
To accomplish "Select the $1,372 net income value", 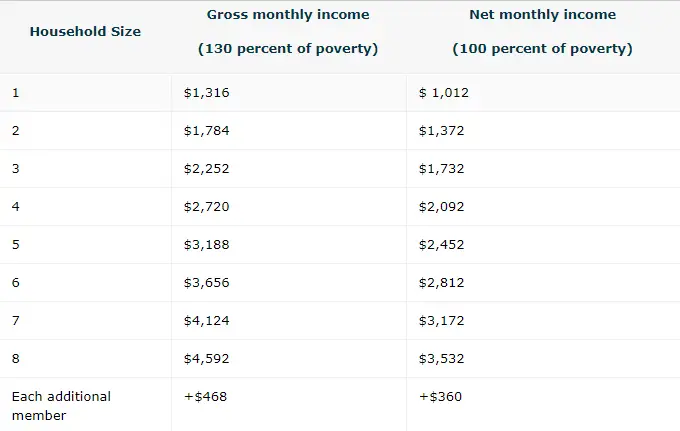I will pos(442,131).
